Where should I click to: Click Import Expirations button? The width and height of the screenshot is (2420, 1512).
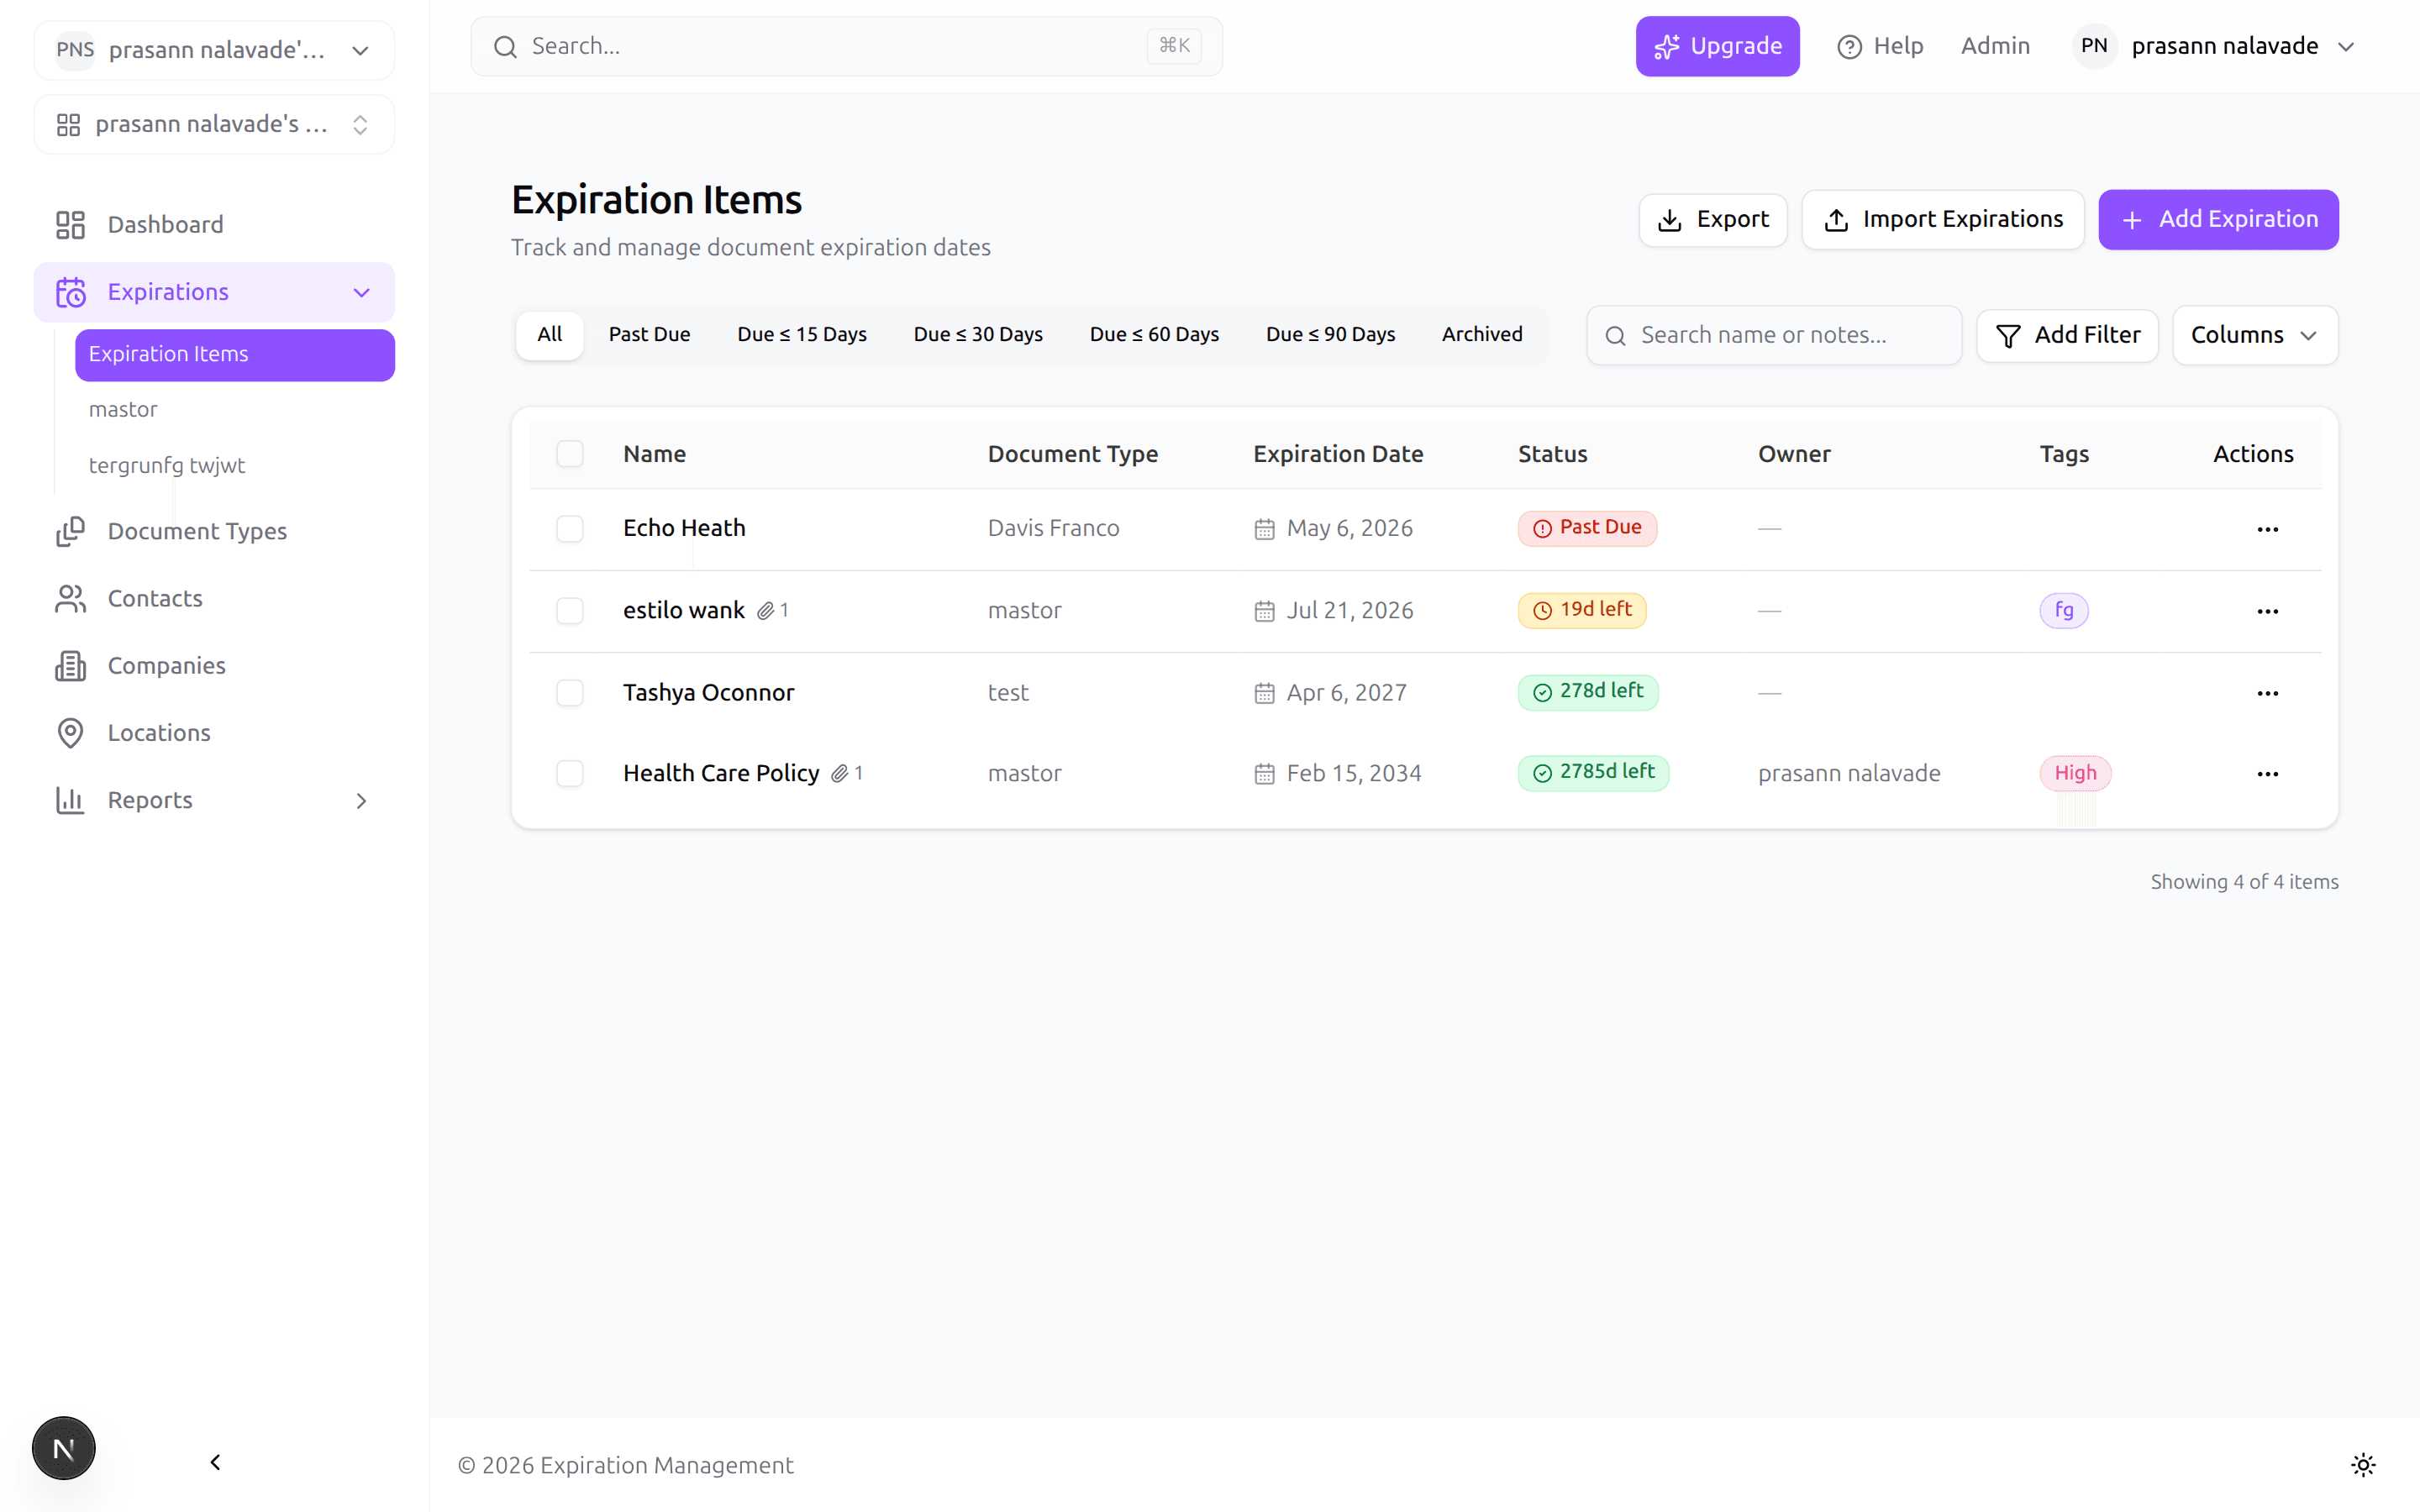(1942, 220)
